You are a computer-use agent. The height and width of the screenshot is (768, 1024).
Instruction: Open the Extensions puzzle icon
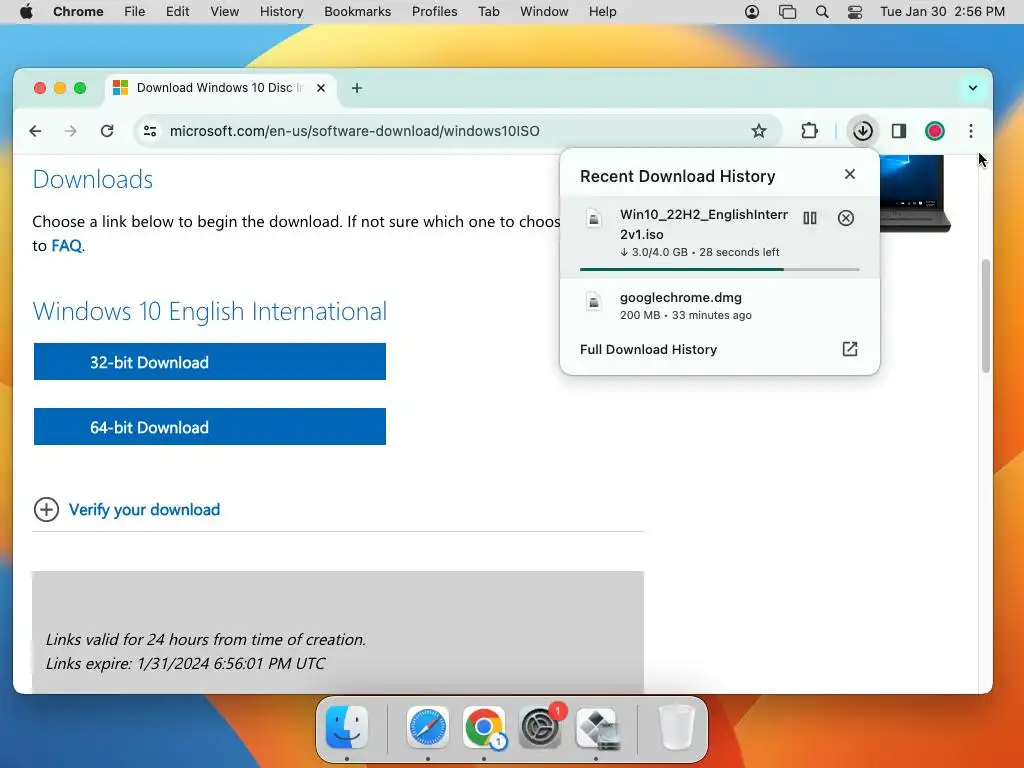[809, 131]
